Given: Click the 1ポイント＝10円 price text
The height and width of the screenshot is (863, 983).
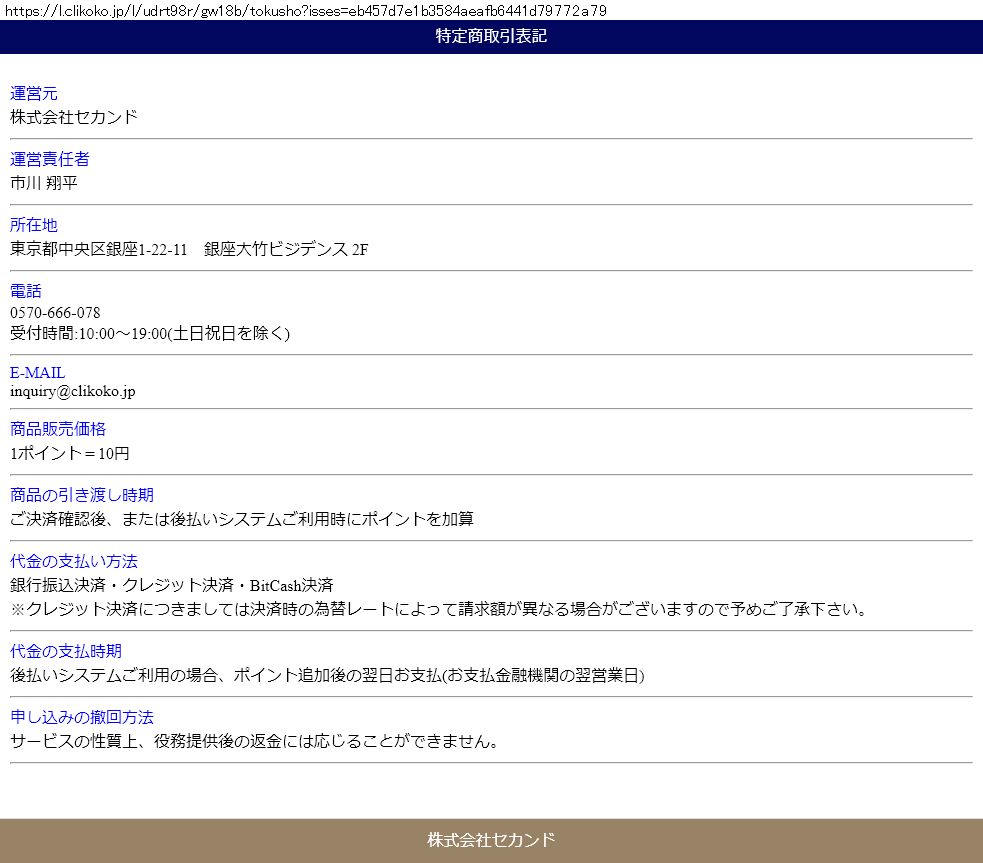Looking at the screenshot, I should pyautogui.click(x=70, y=453).
